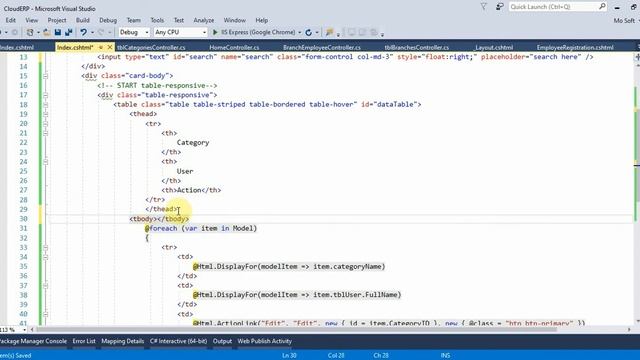
Task: Open the notifications flag icon
Action: pos(484,7)
